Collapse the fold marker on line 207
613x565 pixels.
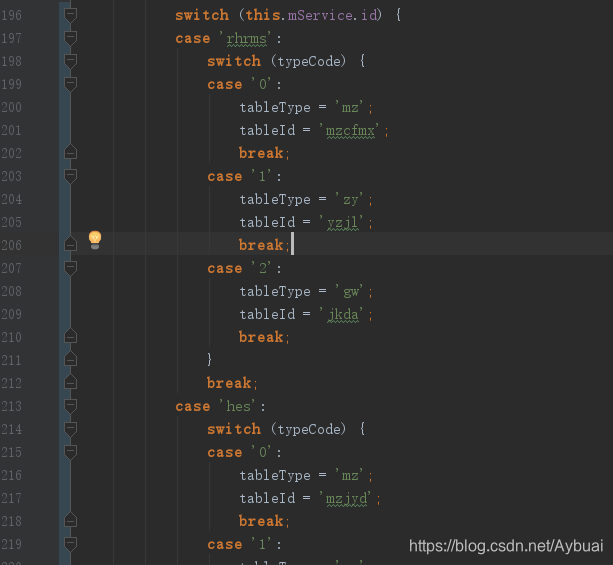(70, 269)
